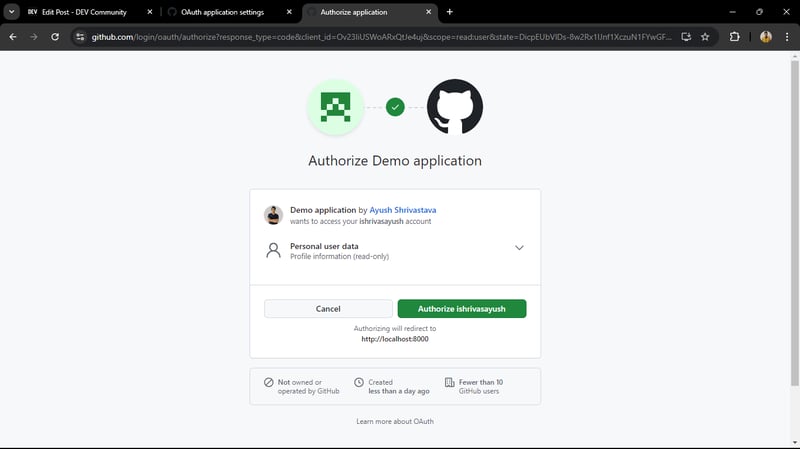Screen dimensions: 800x449
Task: Close the Edit Post - DEV Community tab
Action: (149, 12)
